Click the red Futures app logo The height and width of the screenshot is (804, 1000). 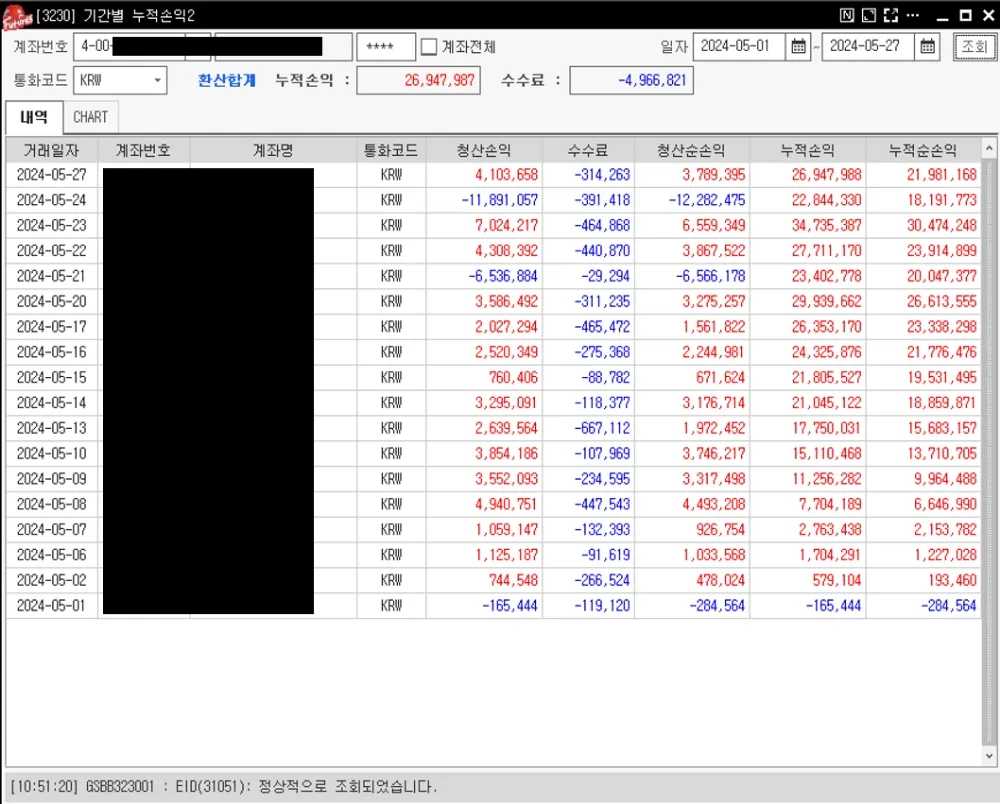coord(16,17)
